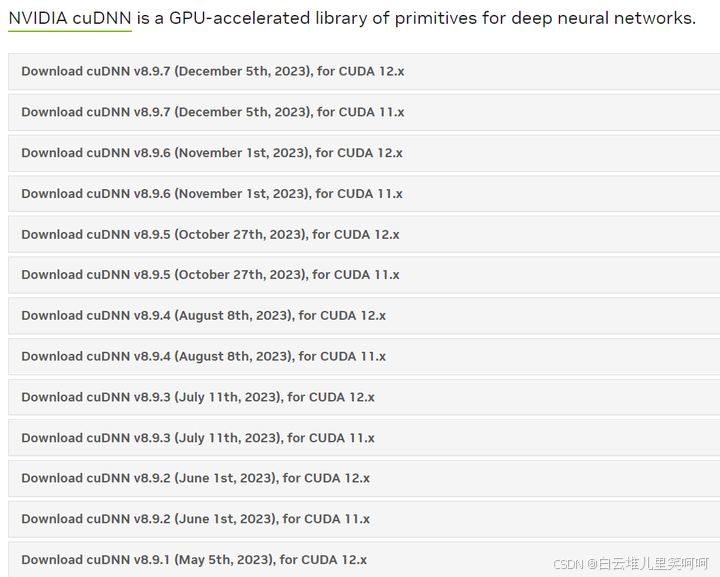This screenshot has width=720, height=577.
Task: Expand cuDNN v8.9.2 for CUDA 12.x
Action: [364, 478]
